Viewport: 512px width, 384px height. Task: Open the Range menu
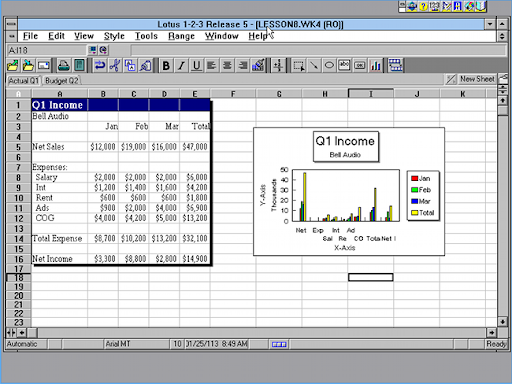pos(181,36)
